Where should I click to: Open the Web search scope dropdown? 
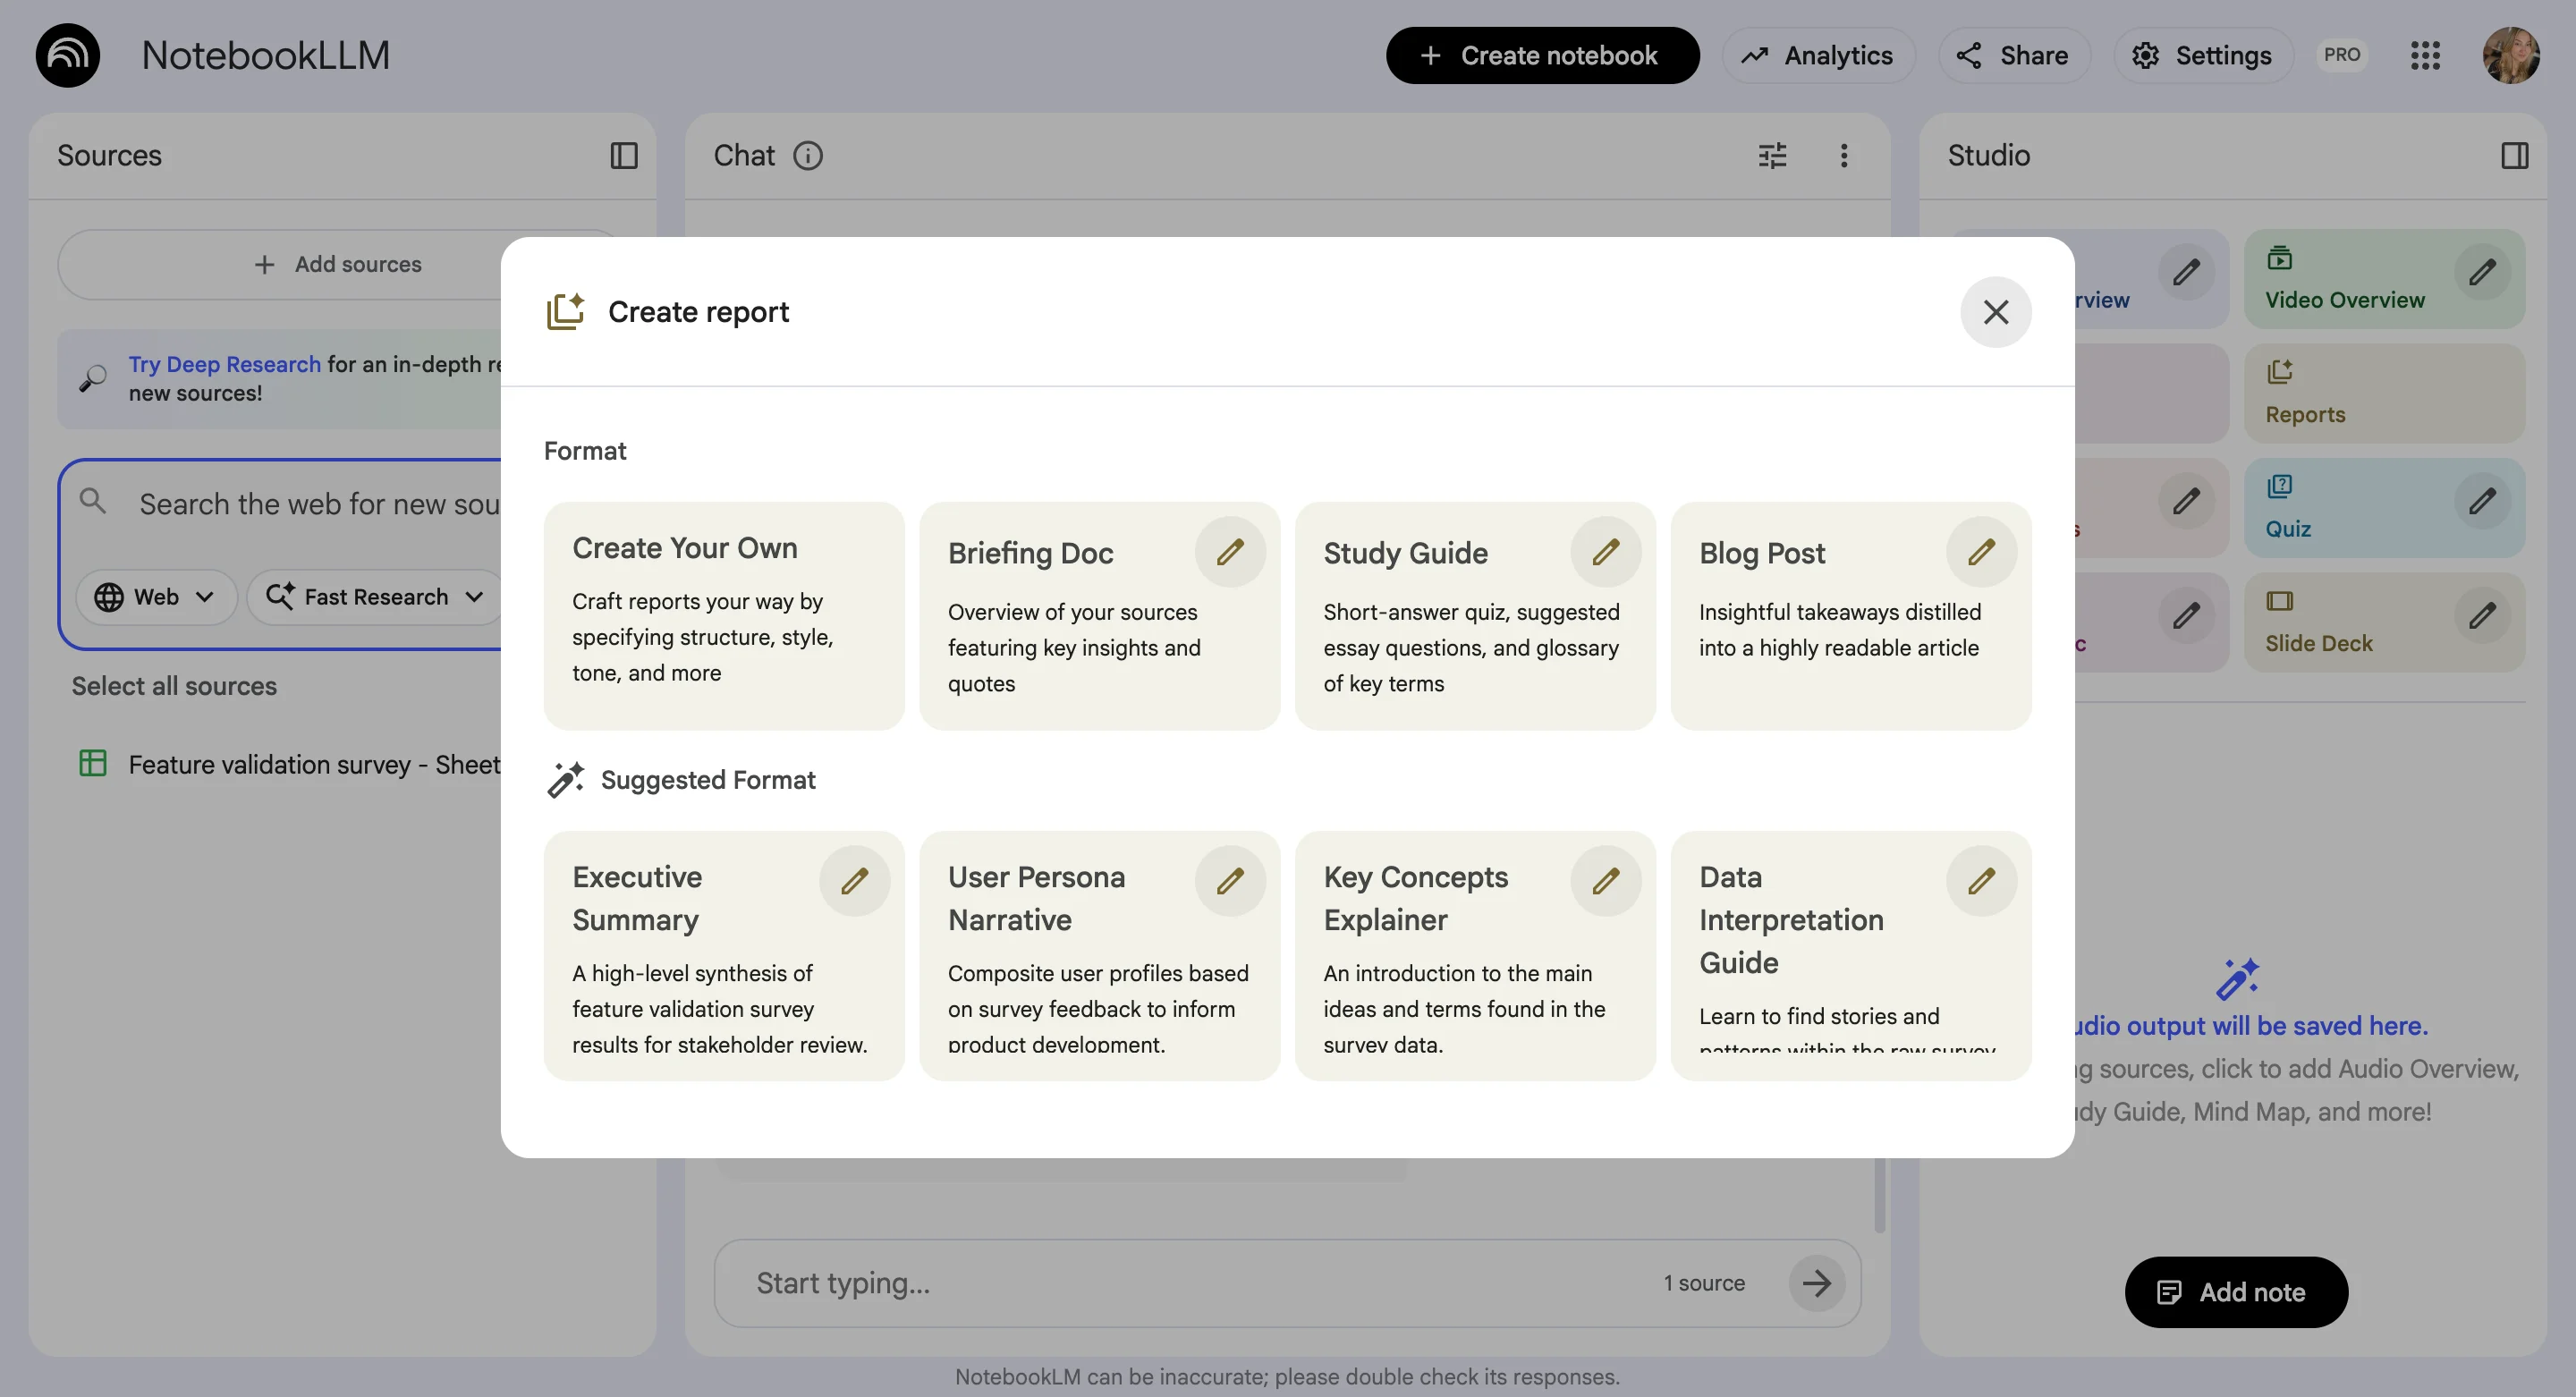pos(156,597)
